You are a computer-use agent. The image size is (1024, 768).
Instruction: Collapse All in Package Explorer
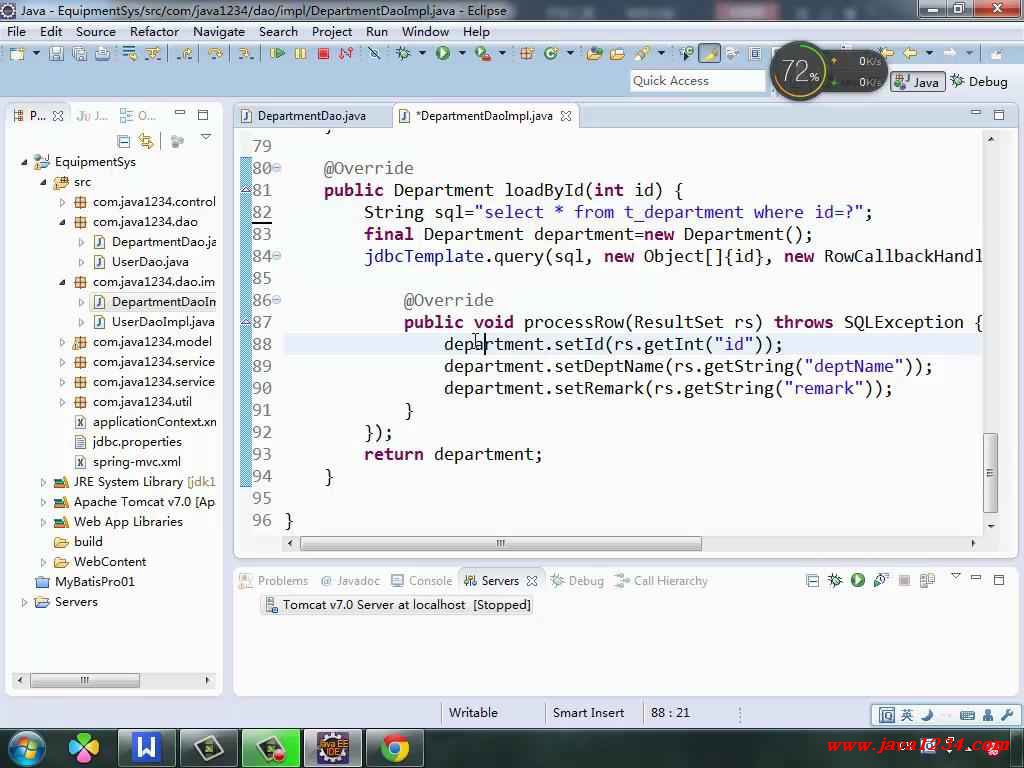click(x=123, y=141)
